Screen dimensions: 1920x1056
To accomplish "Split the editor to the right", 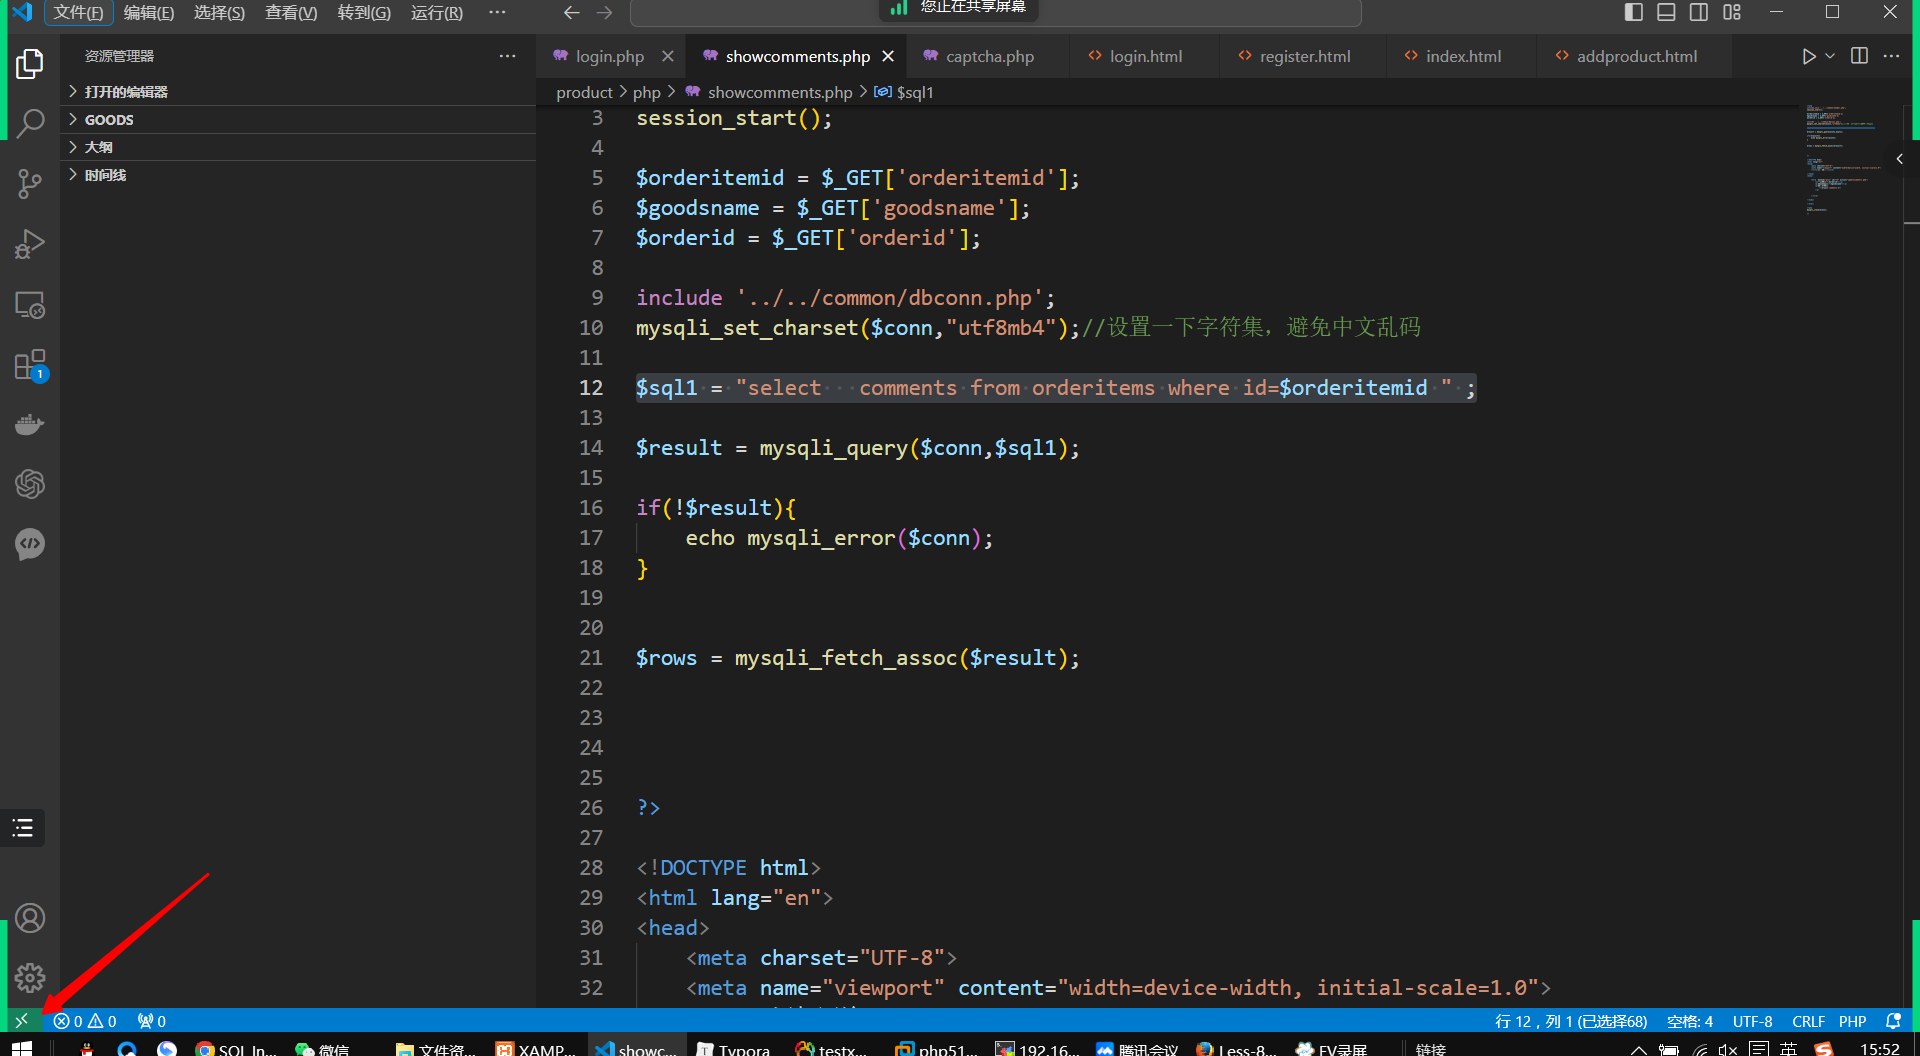I will tap(1859, 56).
